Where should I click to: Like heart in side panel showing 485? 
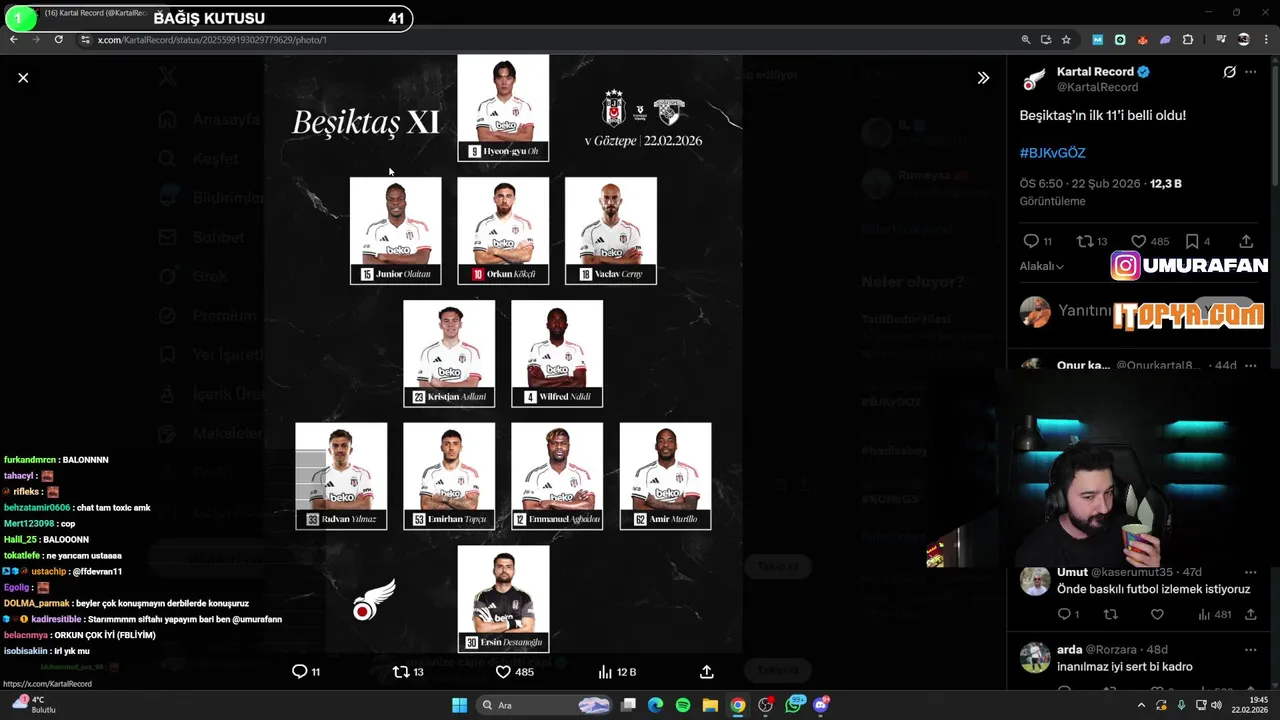1138,241
